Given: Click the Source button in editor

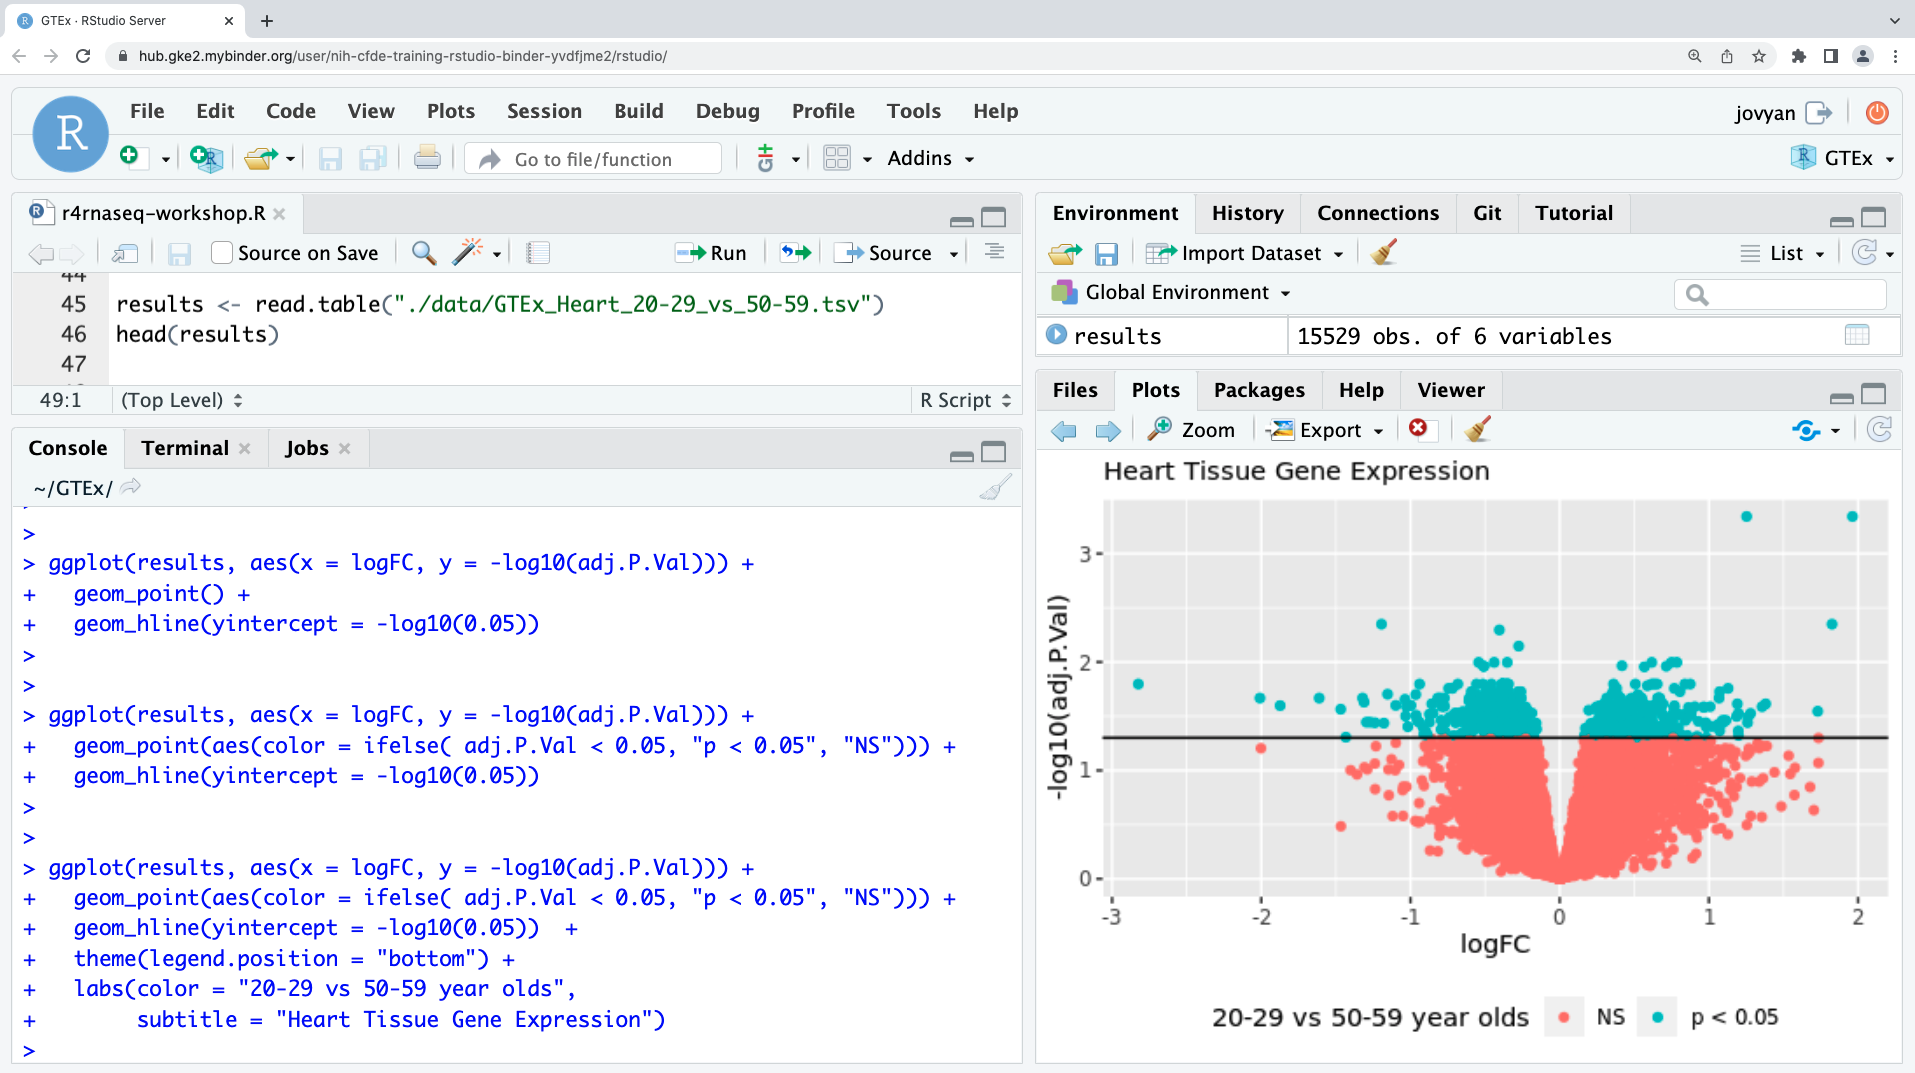Looking at the screenshot, I should (x=884, y=253).
